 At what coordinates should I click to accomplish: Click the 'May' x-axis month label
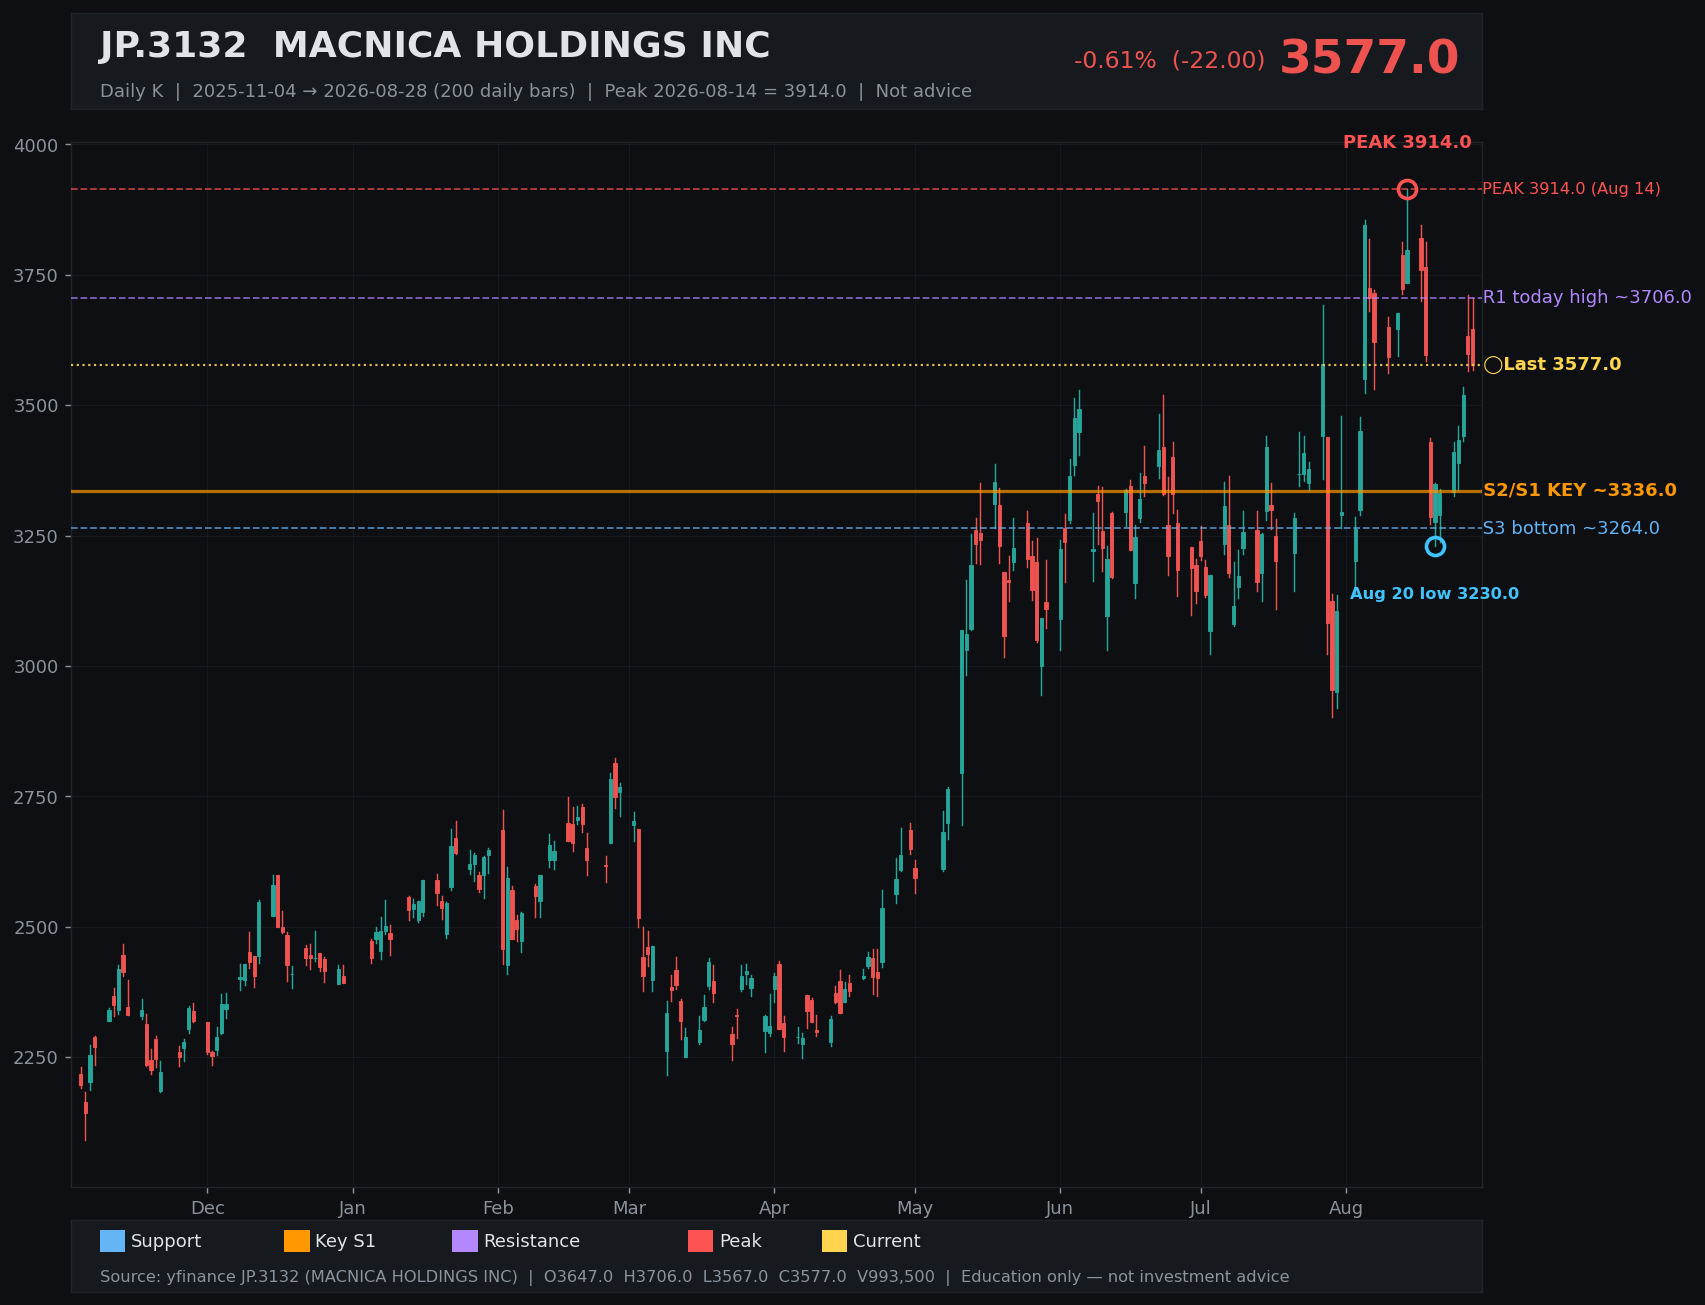[x=915, y=1208]
